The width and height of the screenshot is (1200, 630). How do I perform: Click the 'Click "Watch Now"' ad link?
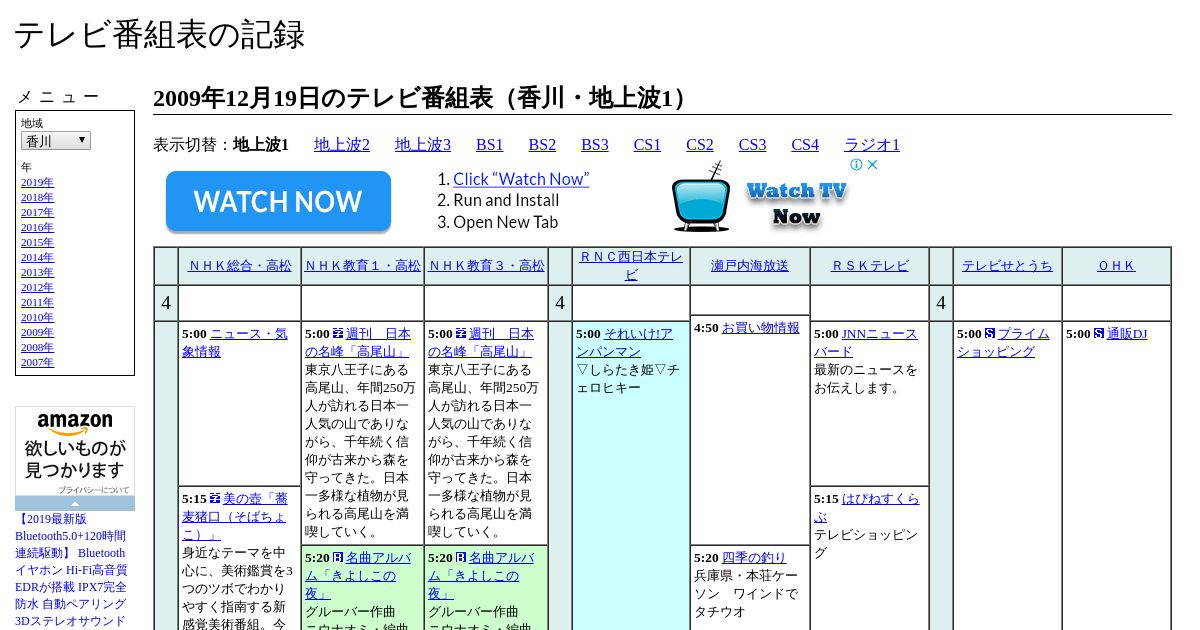click(x=521, y=179)
